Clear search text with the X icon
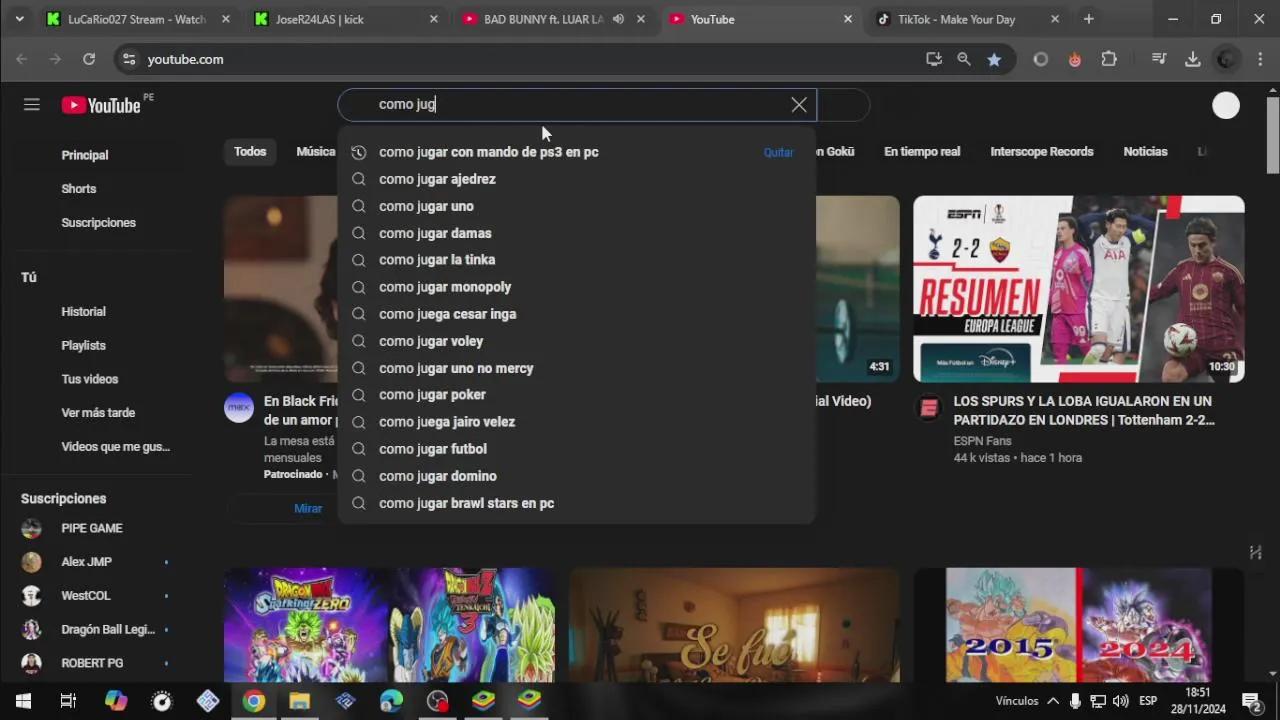This screenshot has height=720, width=1280. [799, 105]
